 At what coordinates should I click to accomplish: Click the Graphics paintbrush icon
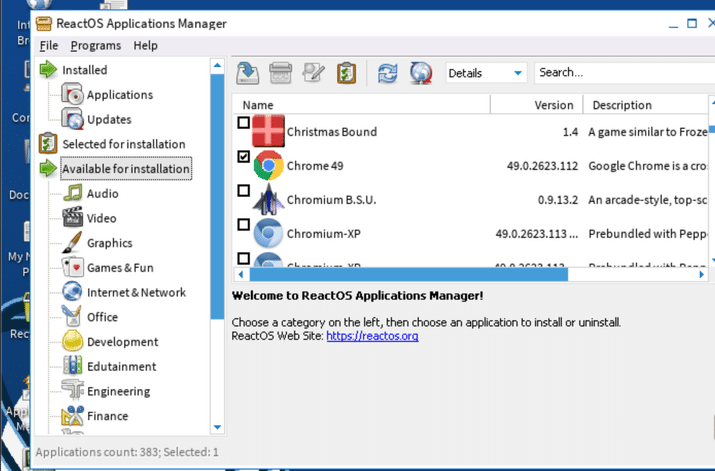72,242
